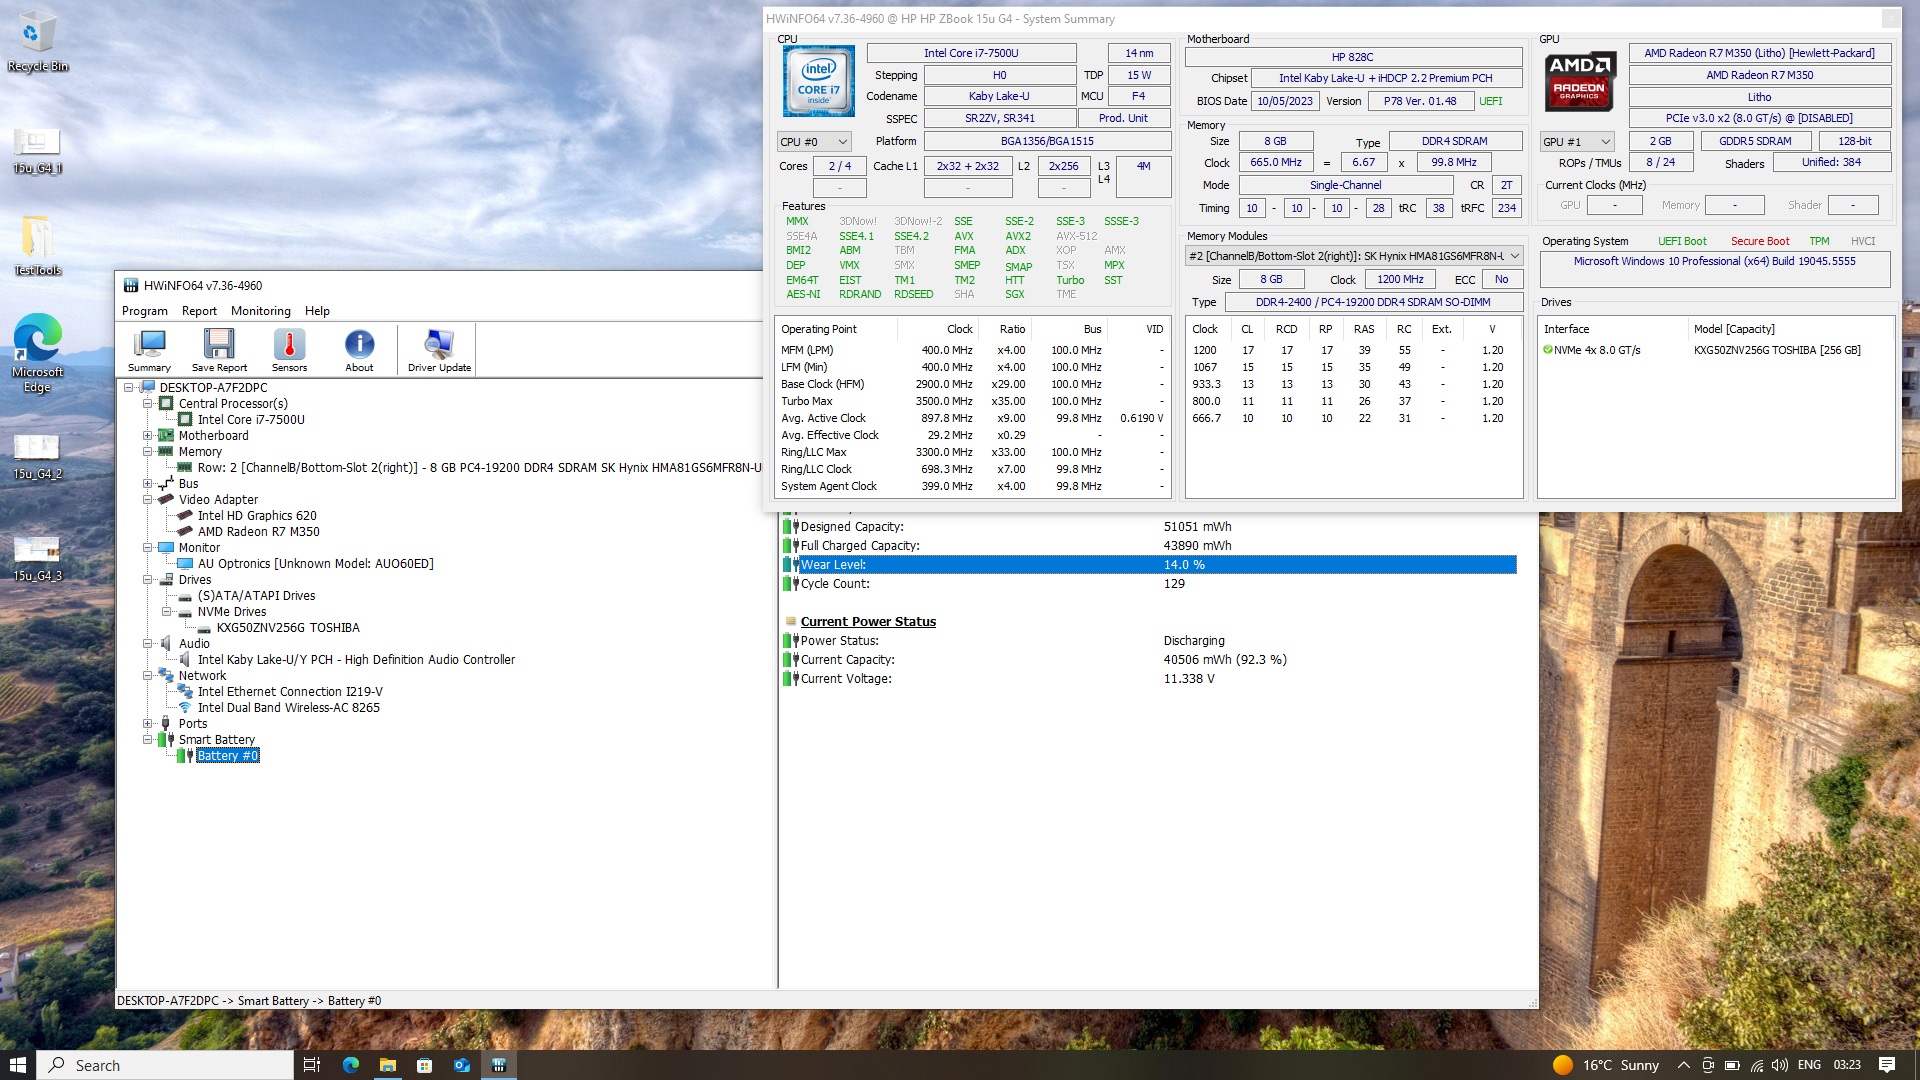This screenshot has height=1080, width=1920.
Task: Open the Report menu
Action: point(199,311)
